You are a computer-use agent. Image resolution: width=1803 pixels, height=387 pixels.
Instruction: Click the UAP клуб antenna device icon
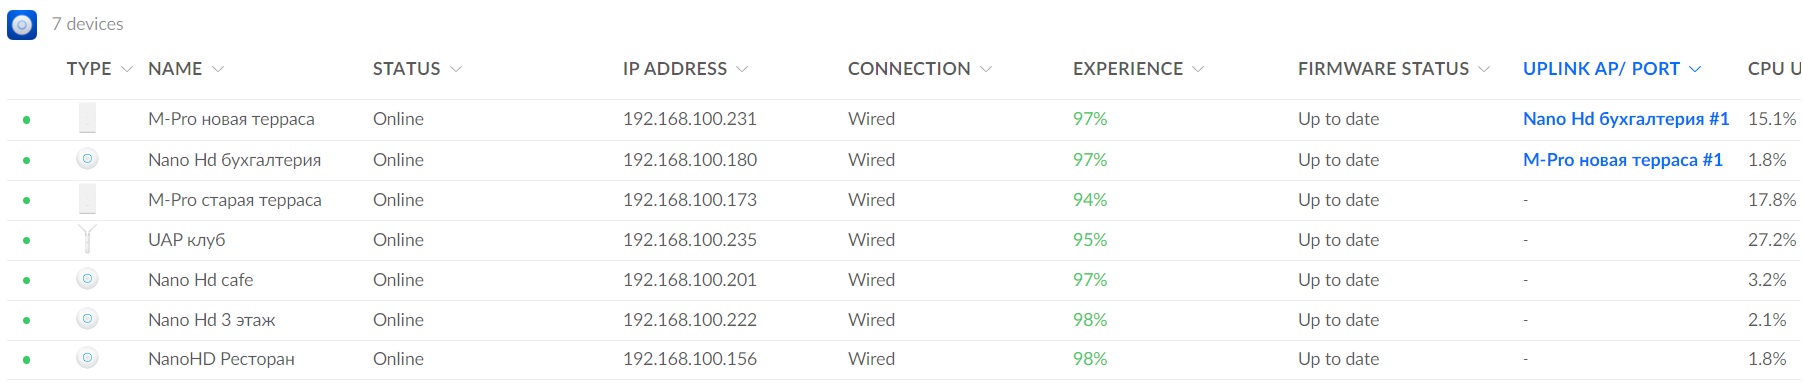coord(87,239)
